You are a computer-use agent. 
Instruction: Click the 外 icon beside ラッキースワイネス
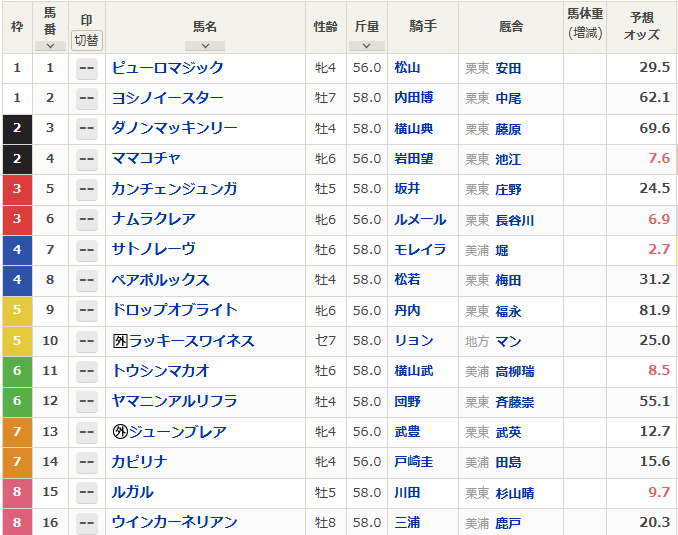(x=120, y=341)
